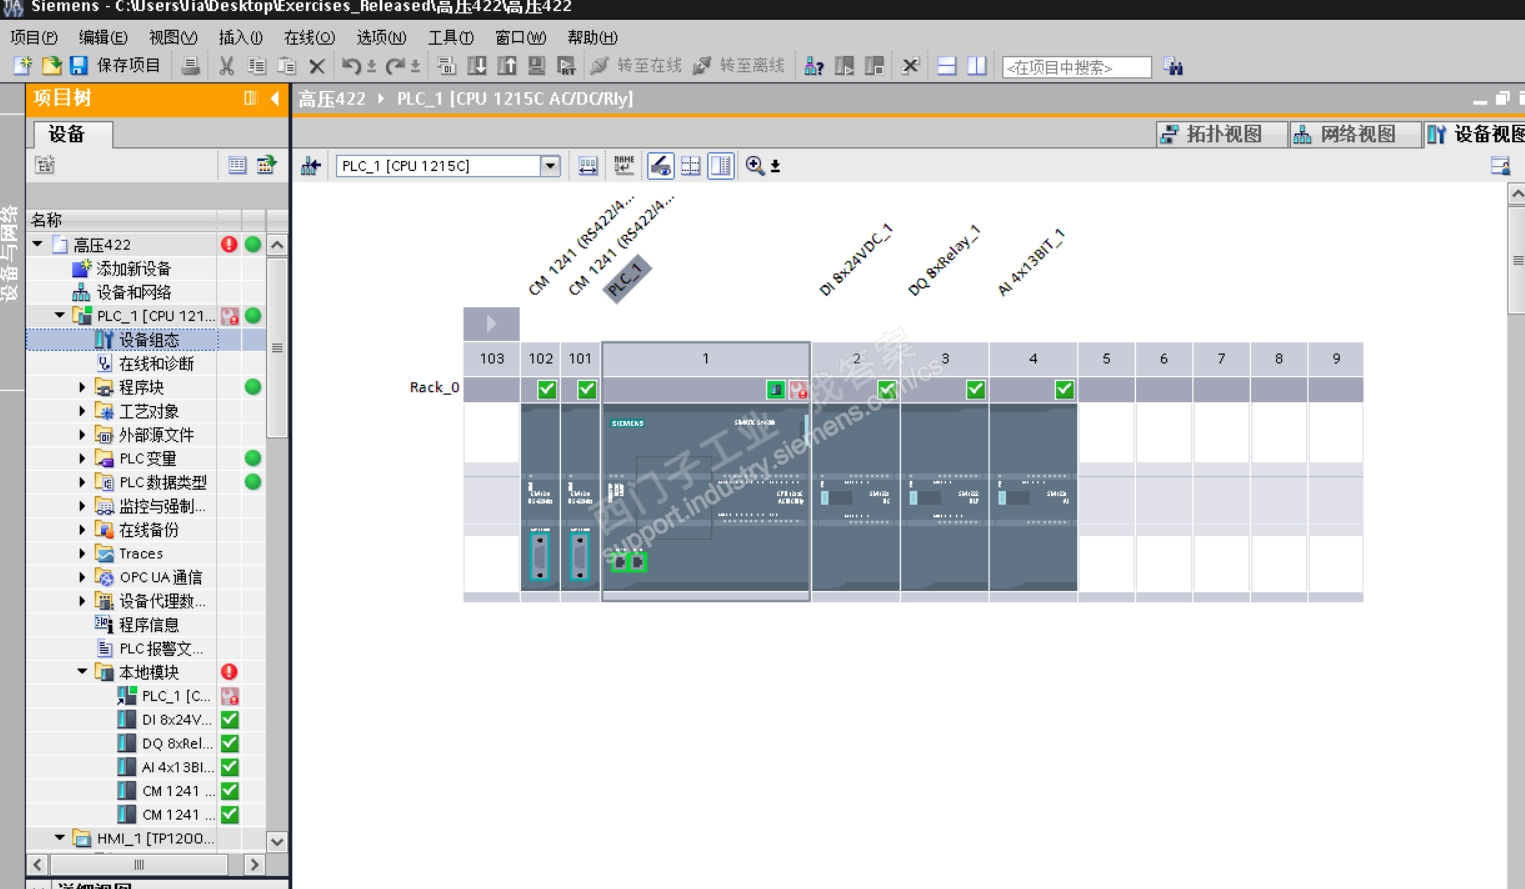The width and height of the screenshot is (1525, 889).
Task: Open the 选项(N) menu
Action: (x=381, y=37)
